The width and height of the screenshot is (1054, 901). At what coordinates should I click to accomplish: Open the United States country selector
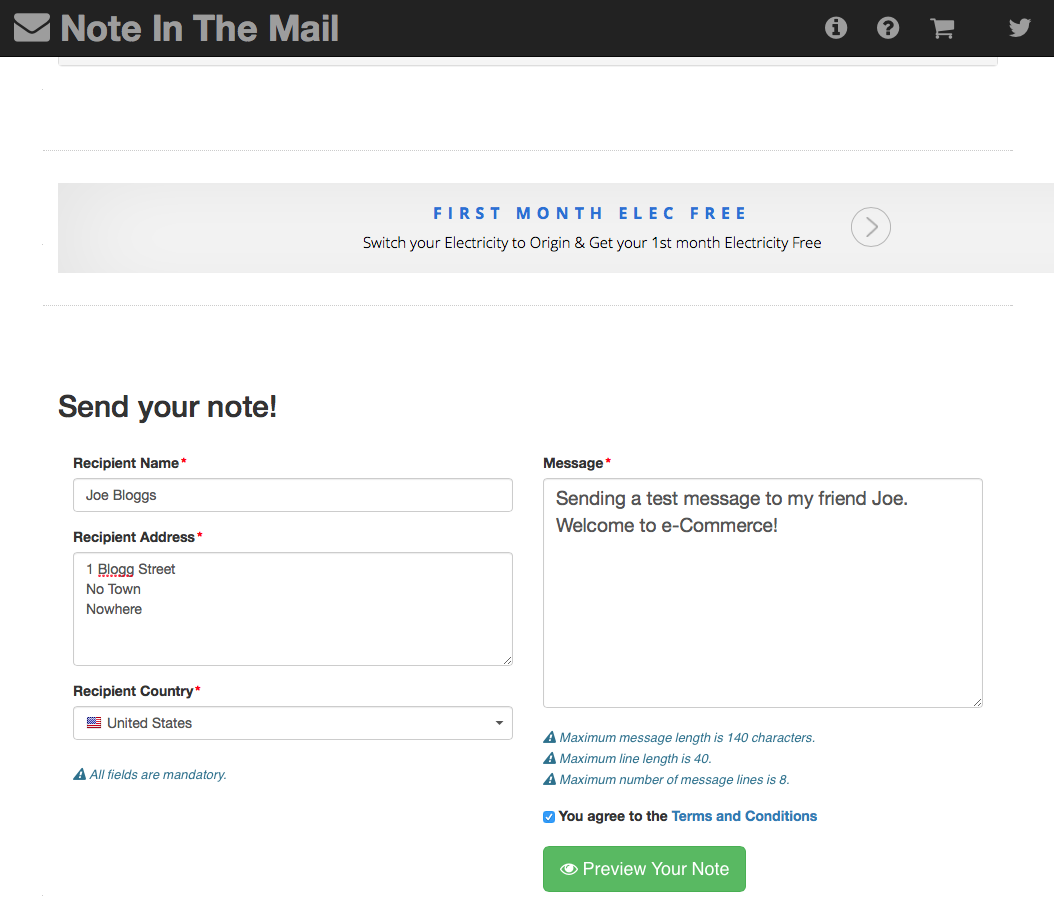click(292, 723)
